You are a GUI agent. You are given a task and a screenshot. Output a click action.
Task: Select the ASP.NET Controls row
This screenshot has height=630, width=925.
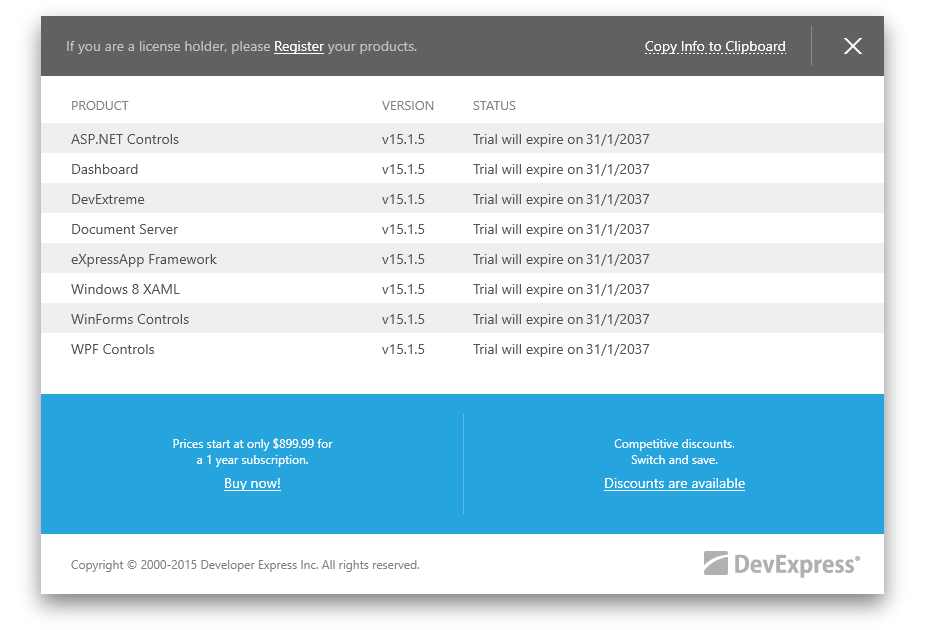(x=125, y=139)
